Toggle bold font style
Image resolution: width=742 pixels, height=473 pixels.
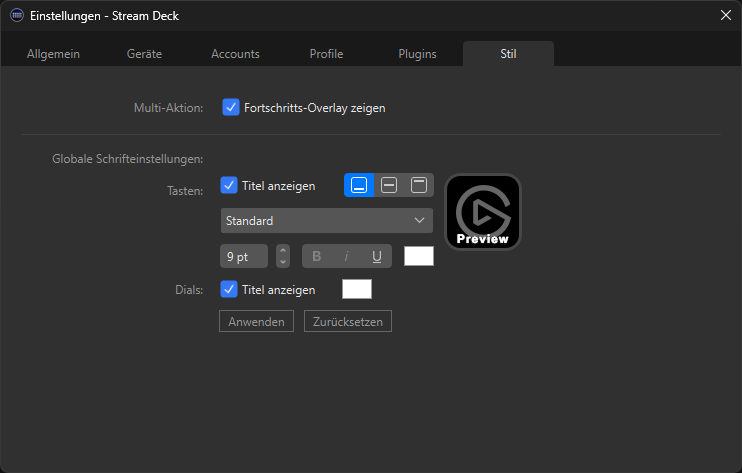point(317,256)
